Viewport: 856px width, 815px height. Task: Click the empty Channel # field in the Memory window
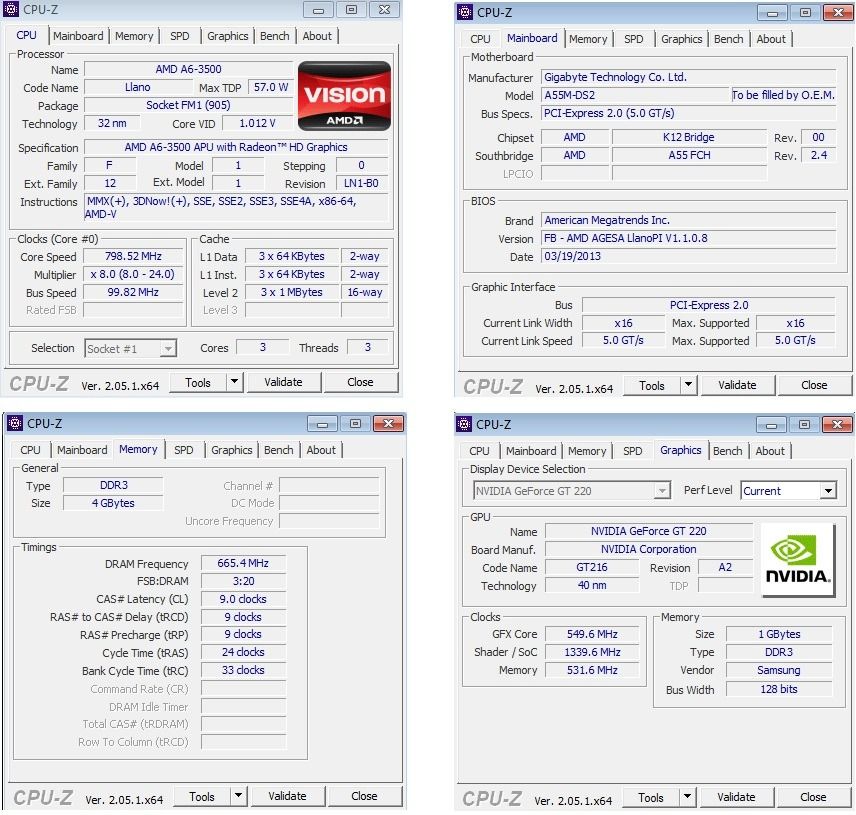[329, 485]
